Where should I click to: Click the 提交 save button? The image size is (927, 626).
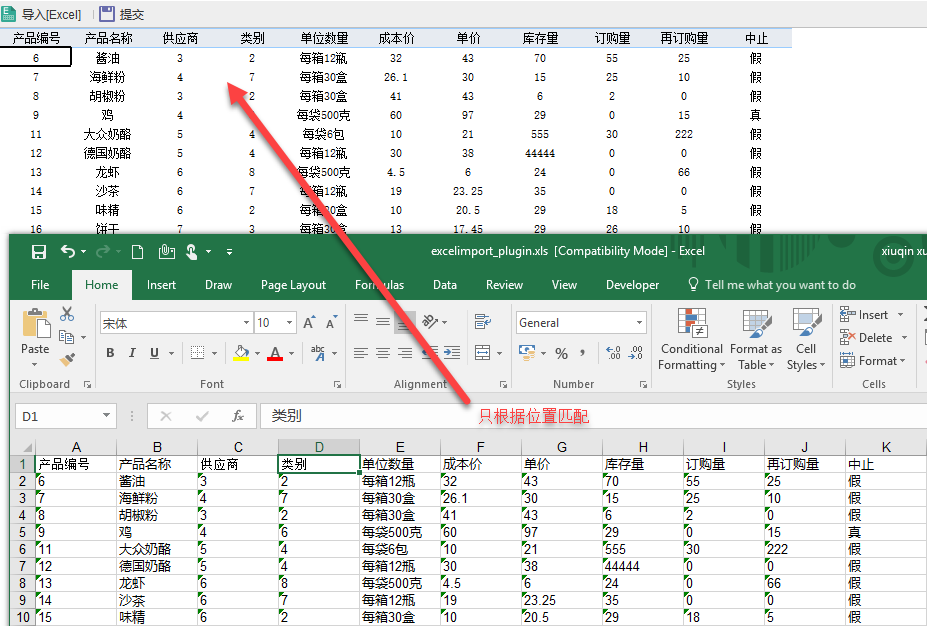[122, 14]
